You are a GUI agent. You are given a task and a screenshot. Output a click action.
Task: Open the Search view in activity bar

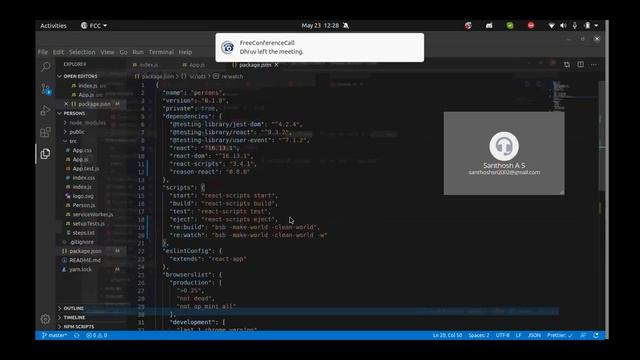tap(46, 67)
